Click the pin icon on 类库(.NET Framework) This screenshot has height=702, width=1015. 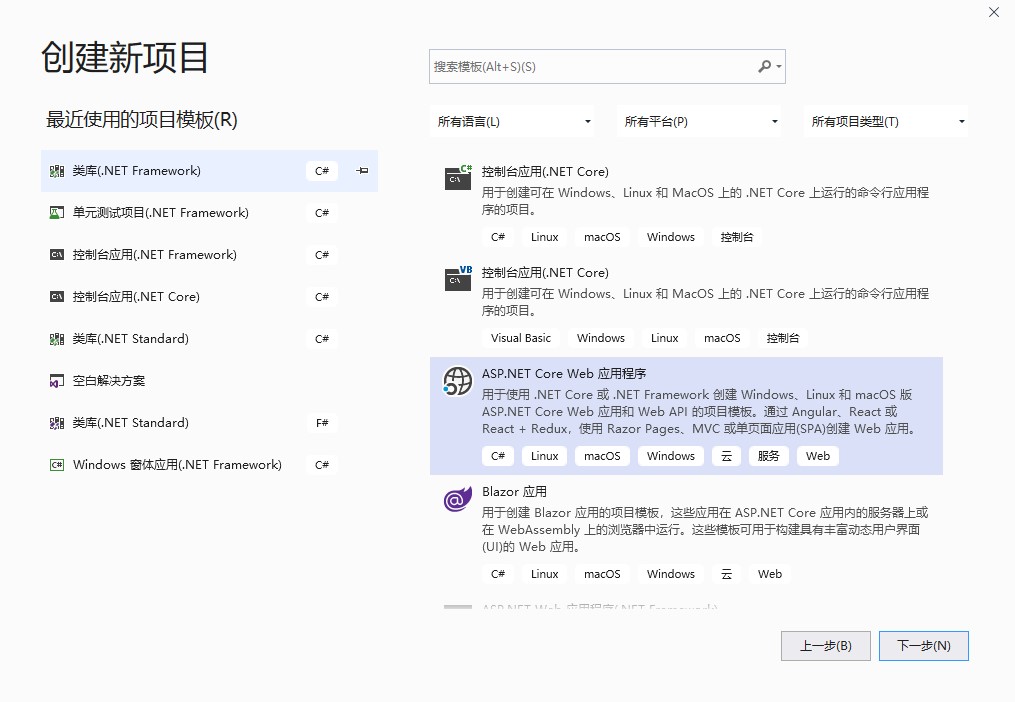click(362, 171)
